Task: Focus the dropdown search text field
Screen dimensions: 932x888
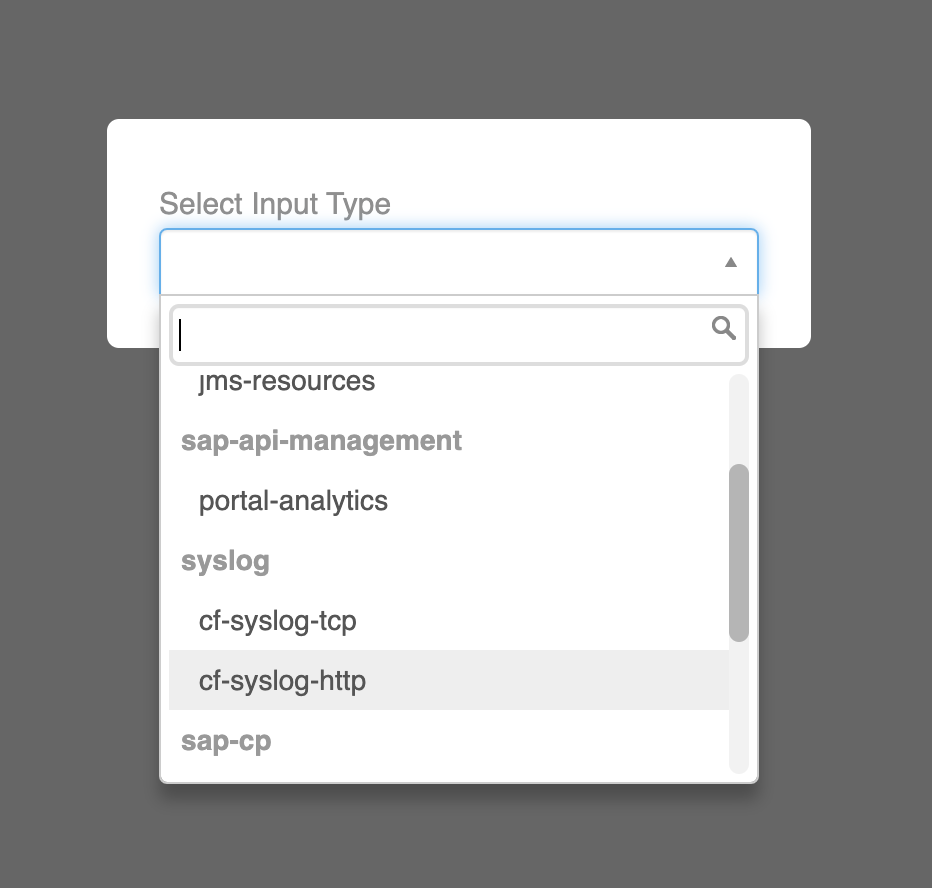Action: pos(440,334)
